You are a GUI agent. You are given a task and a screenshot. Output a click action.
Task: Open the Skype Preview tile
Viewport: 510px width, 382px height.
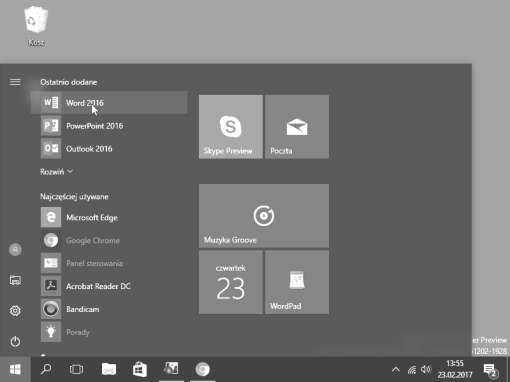[231, 127]
